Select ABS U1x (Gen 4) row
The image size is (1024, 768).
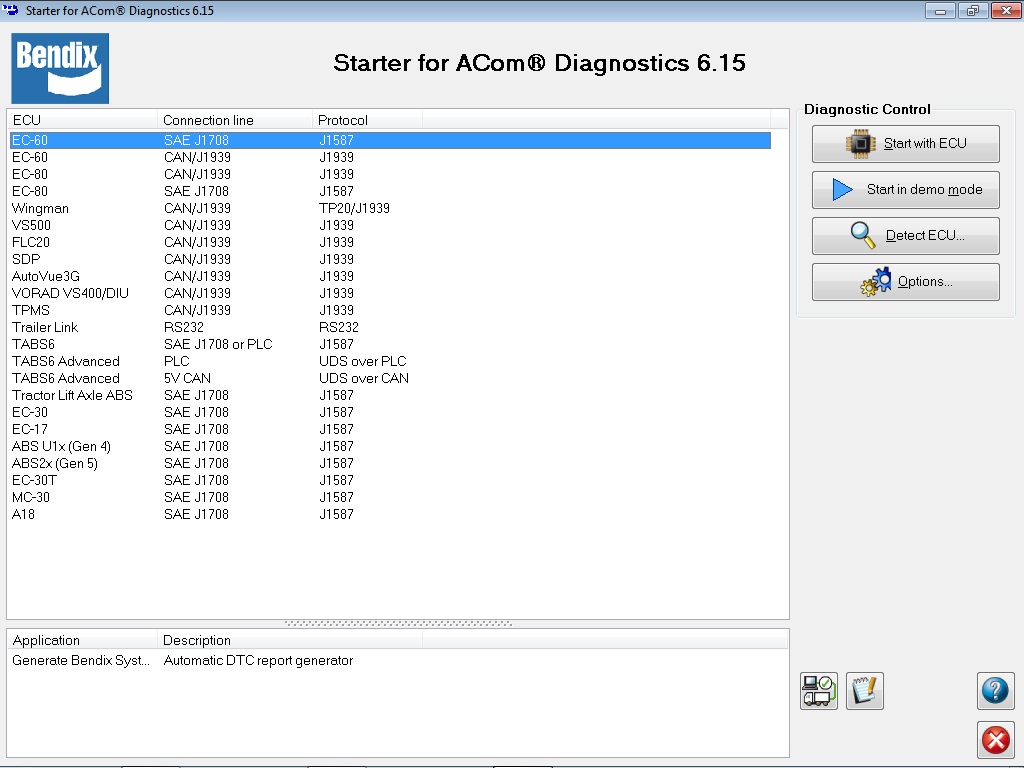click(x=391, y=446)
